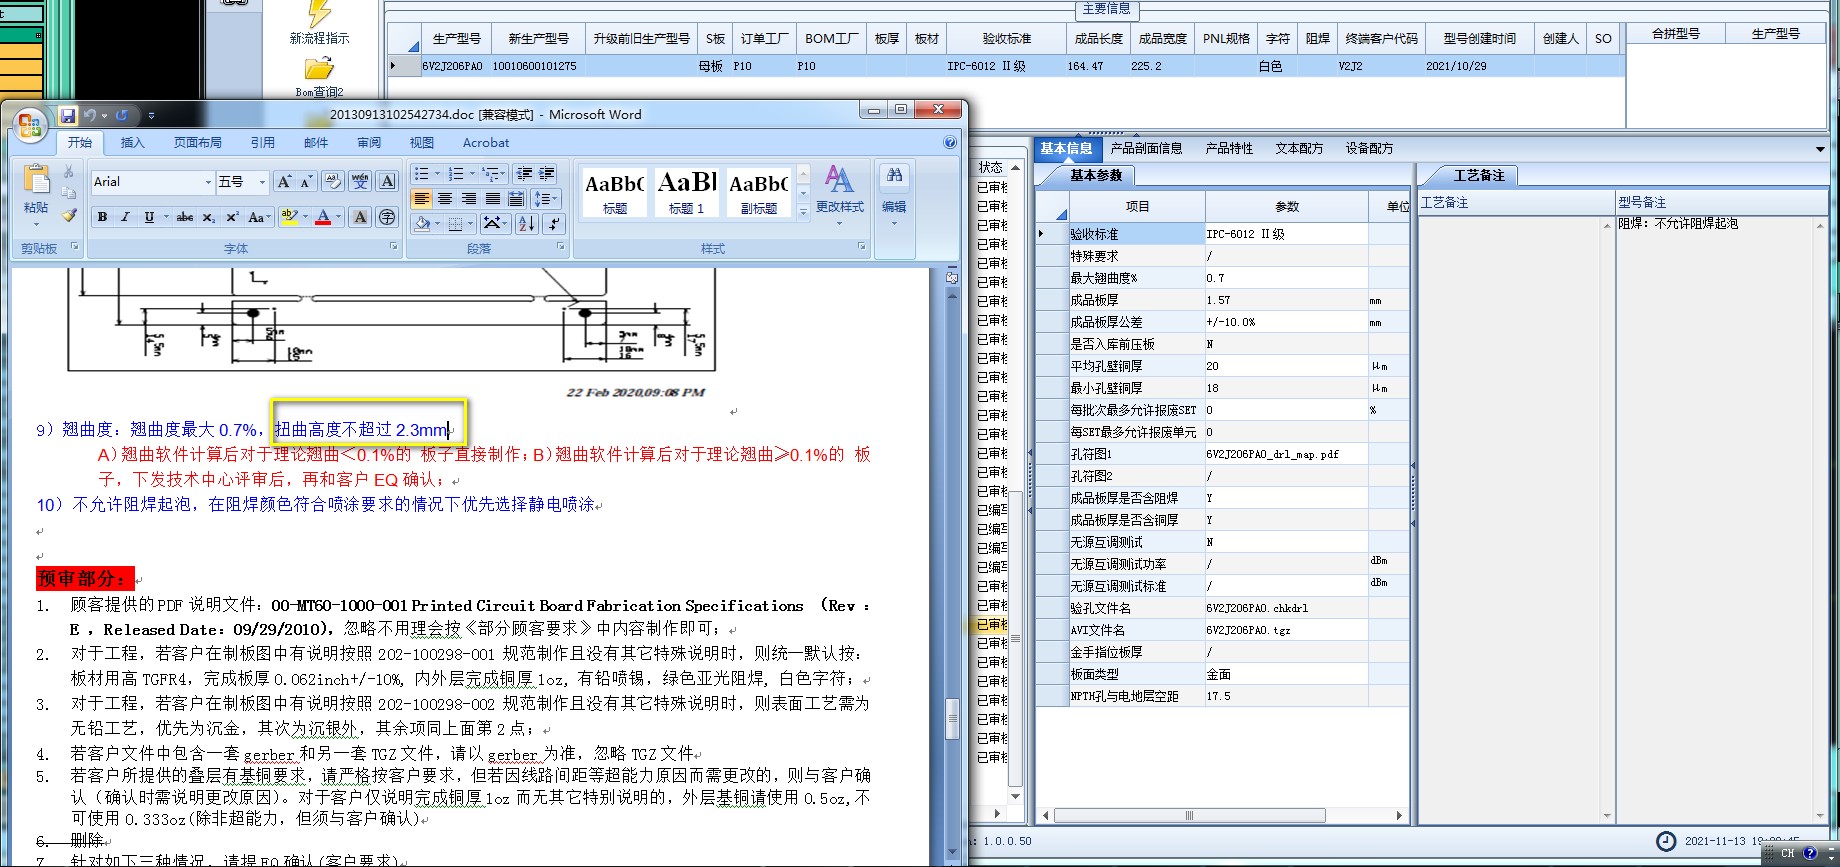Viewport: 1840px width, 867px height.
Task: Decrease paragraph indent
Action: coord(524,174)
